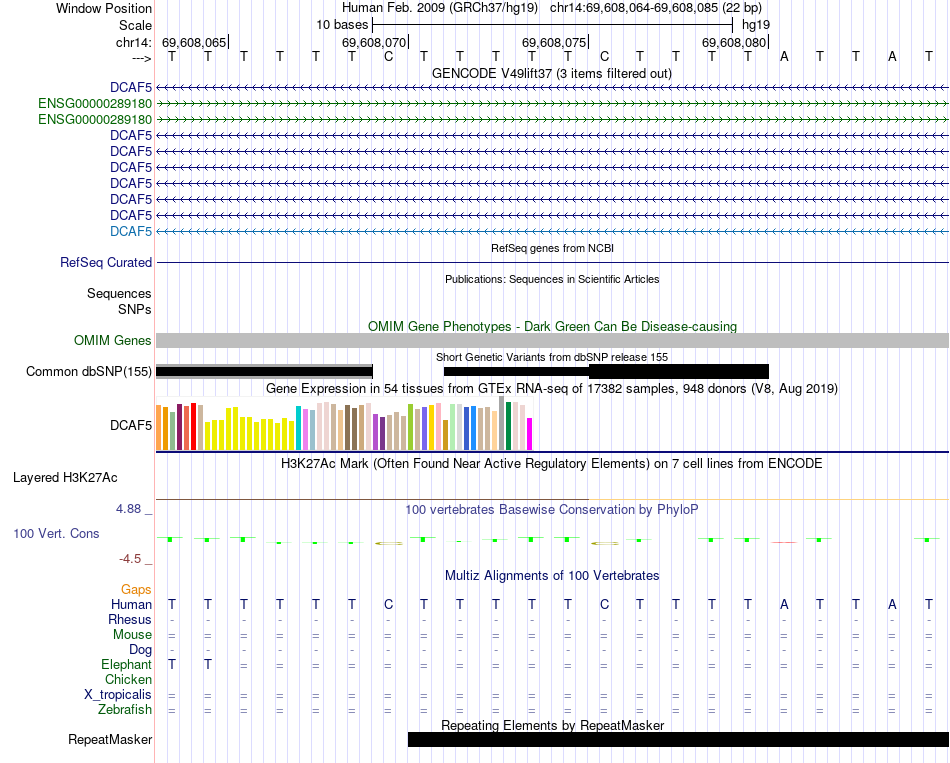
Task: Click position marker 69,608,065 on the ruler
Action: tap(194, 42)
